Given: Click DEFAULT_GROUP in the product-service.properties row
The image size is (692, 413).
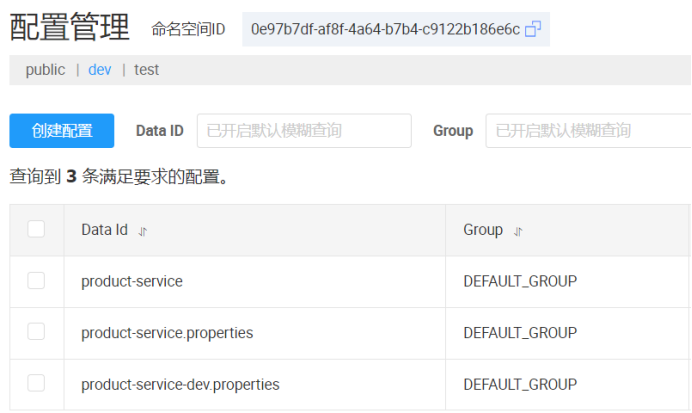Looking at the screenshot, I should click(520, 333).
